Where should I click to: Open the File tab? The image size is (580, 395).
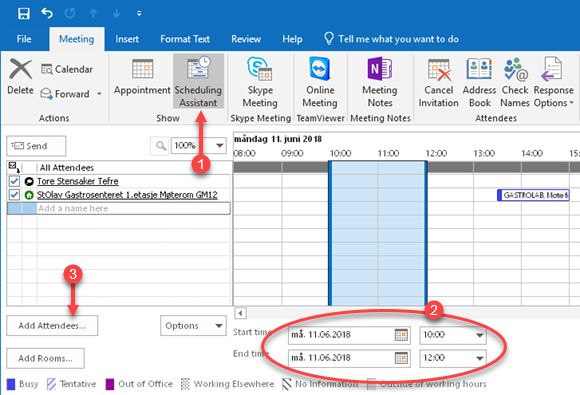[x=24, y=39]
